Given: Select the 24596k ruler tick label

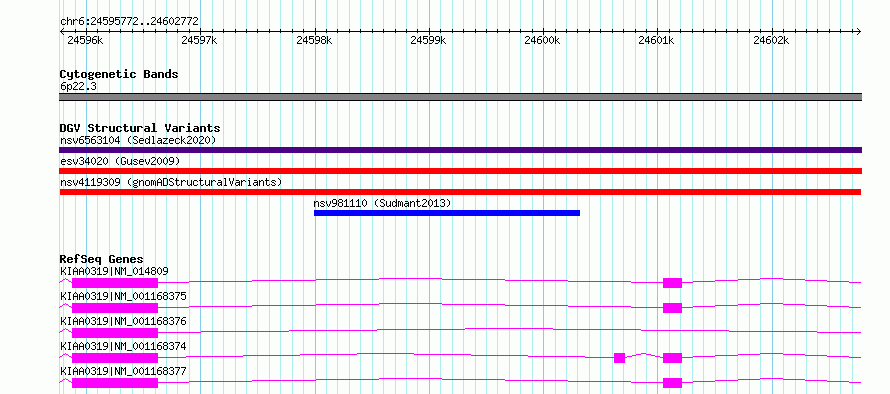Looking at the screenshot, I should click(x=85, y=40).
